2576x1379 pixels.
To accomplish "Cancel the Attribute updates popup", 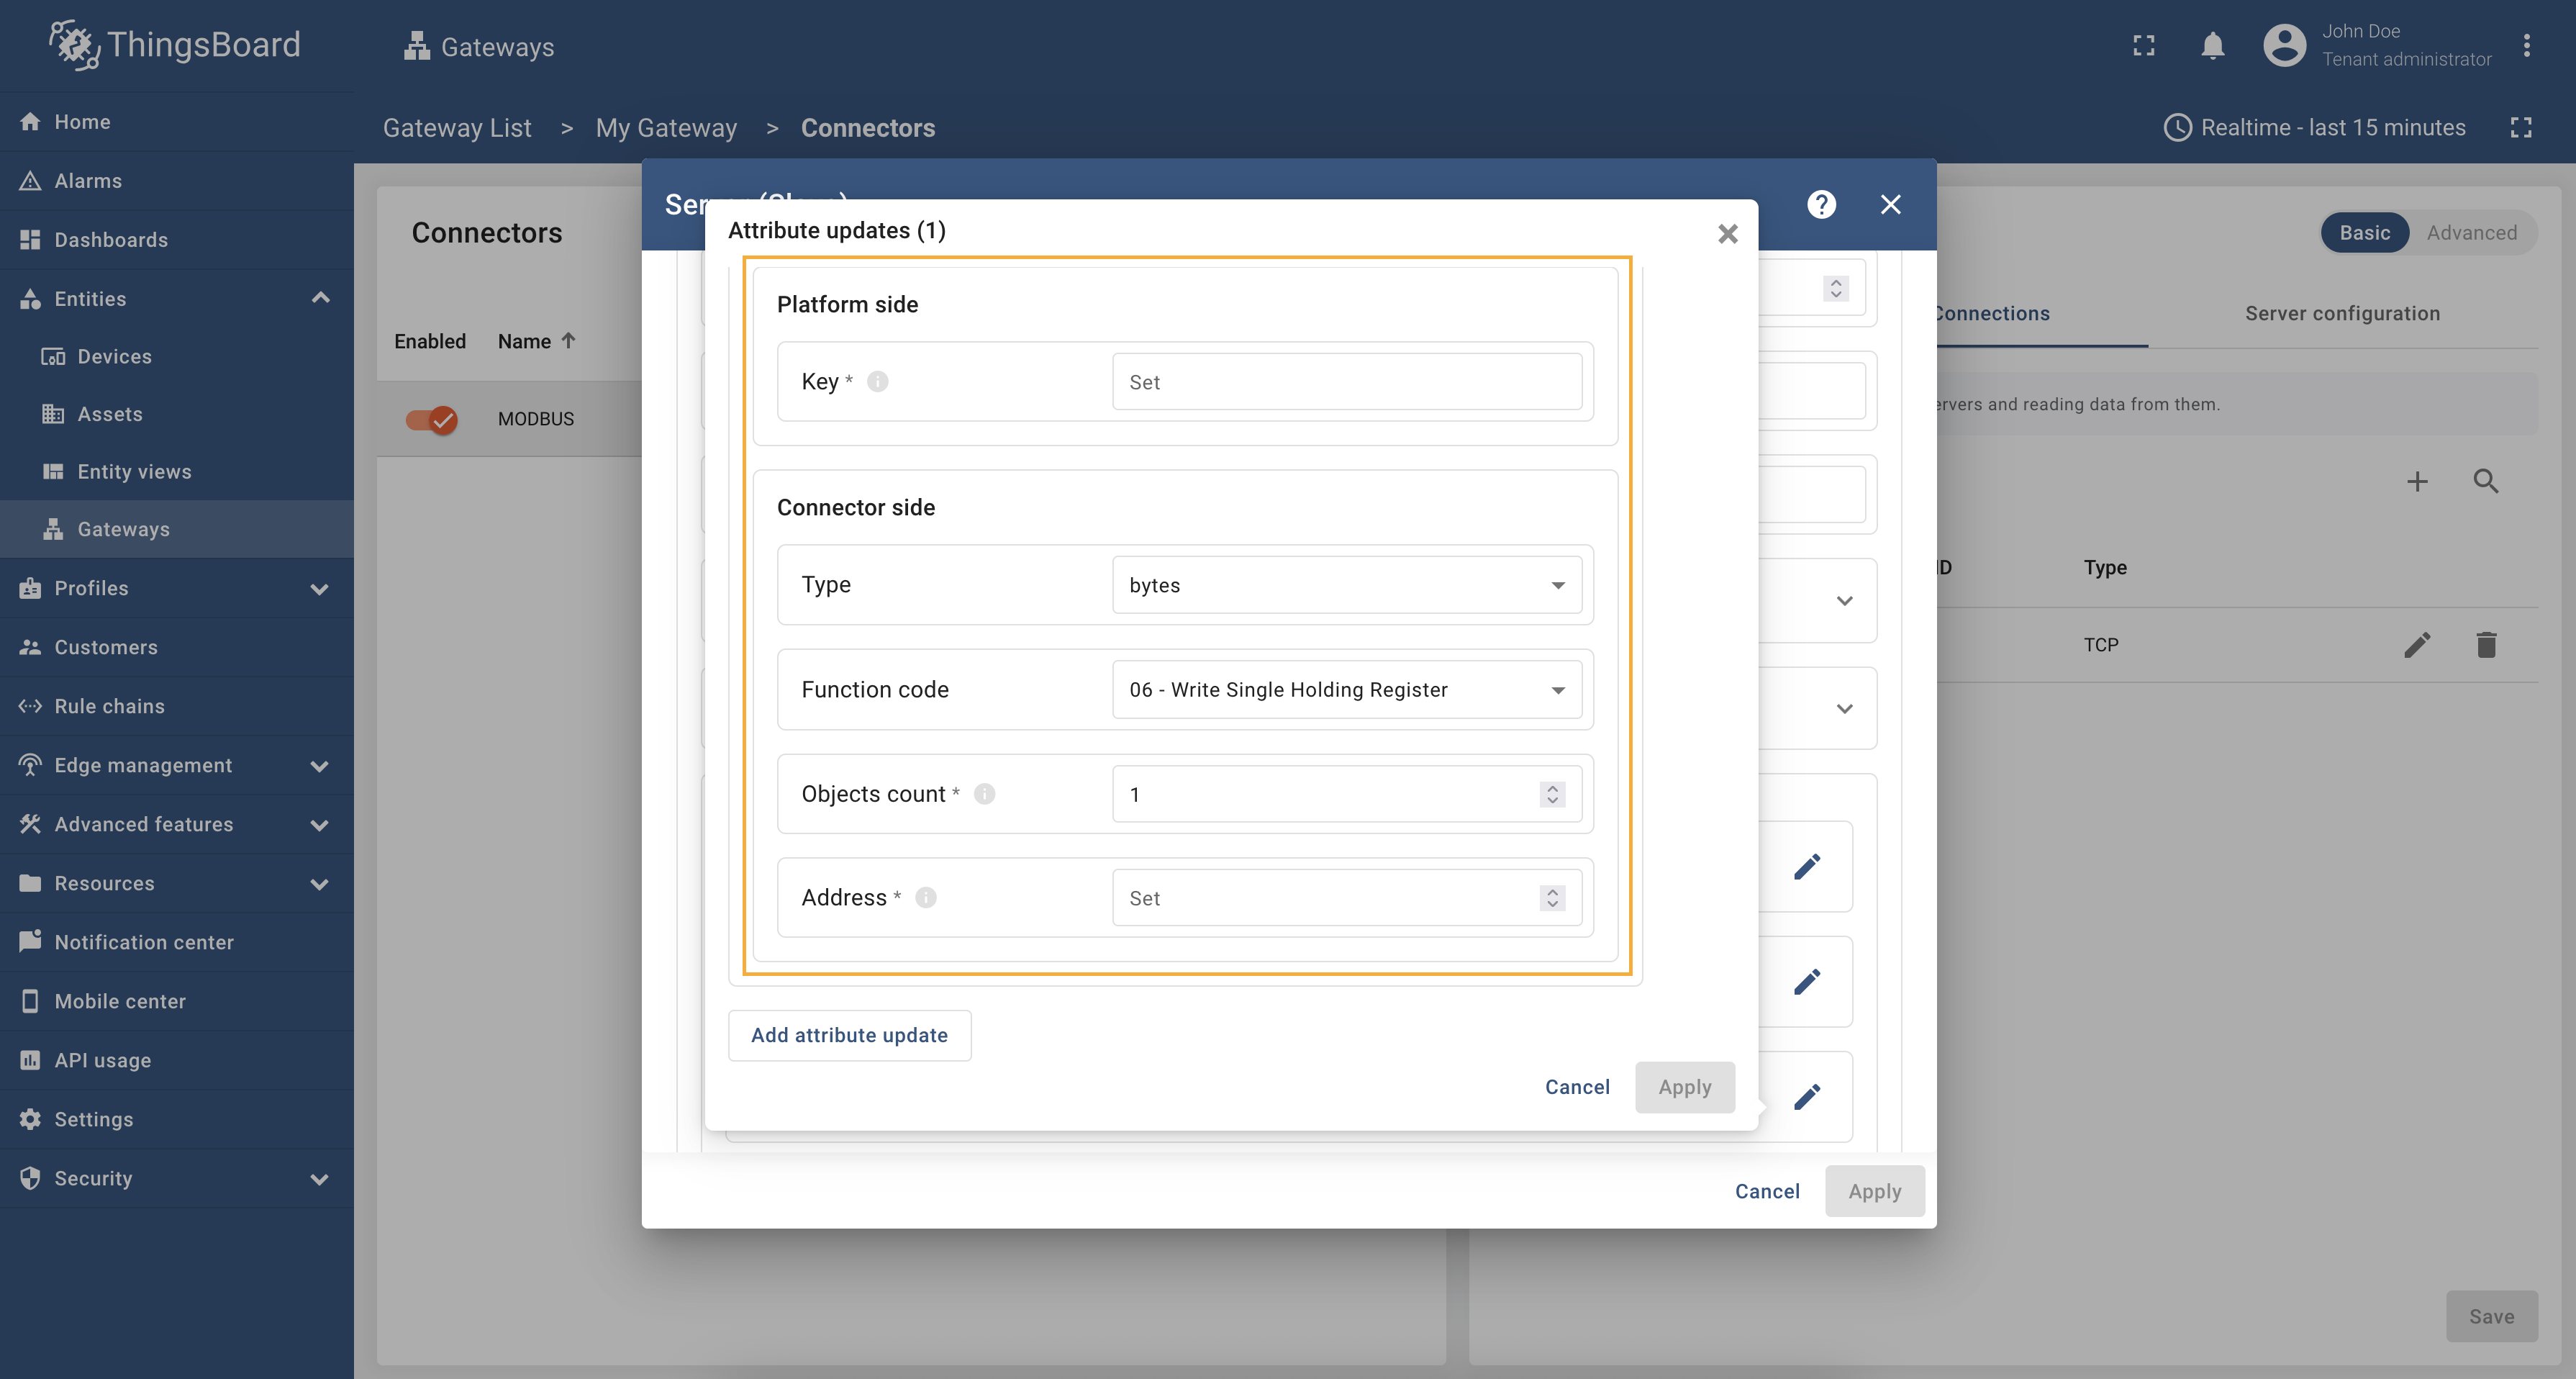I will [1577, 1087].
